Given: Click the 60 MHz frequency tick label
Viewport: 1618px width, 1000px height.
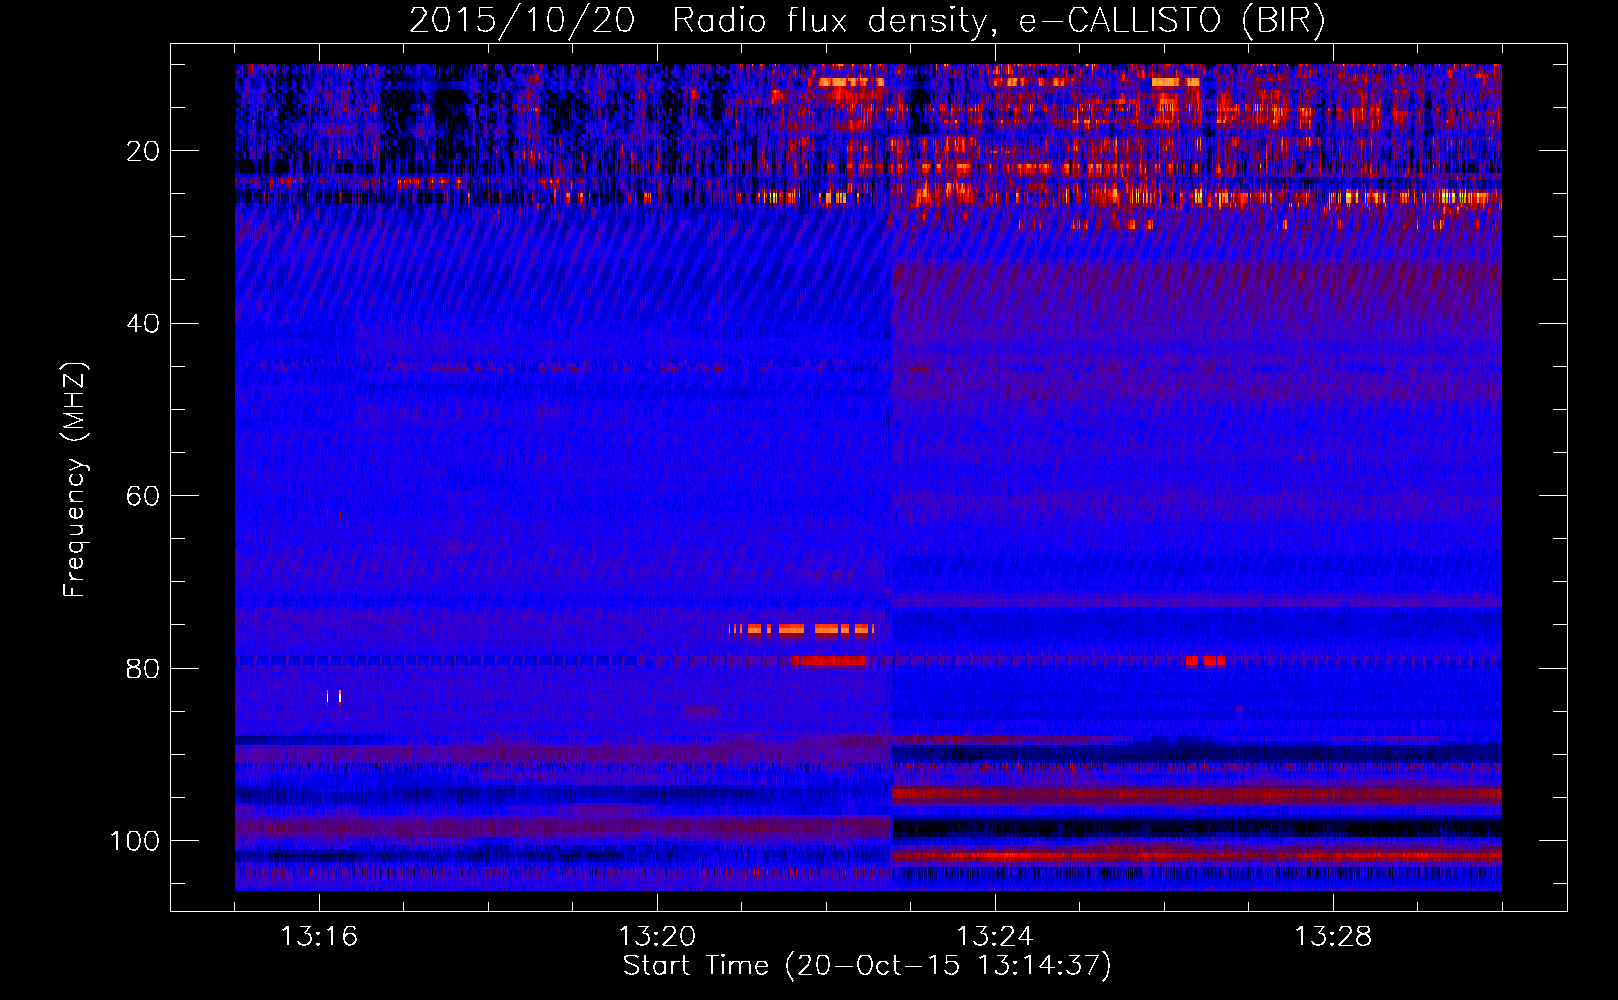Looking at the screenshot, I should point(143,496).
